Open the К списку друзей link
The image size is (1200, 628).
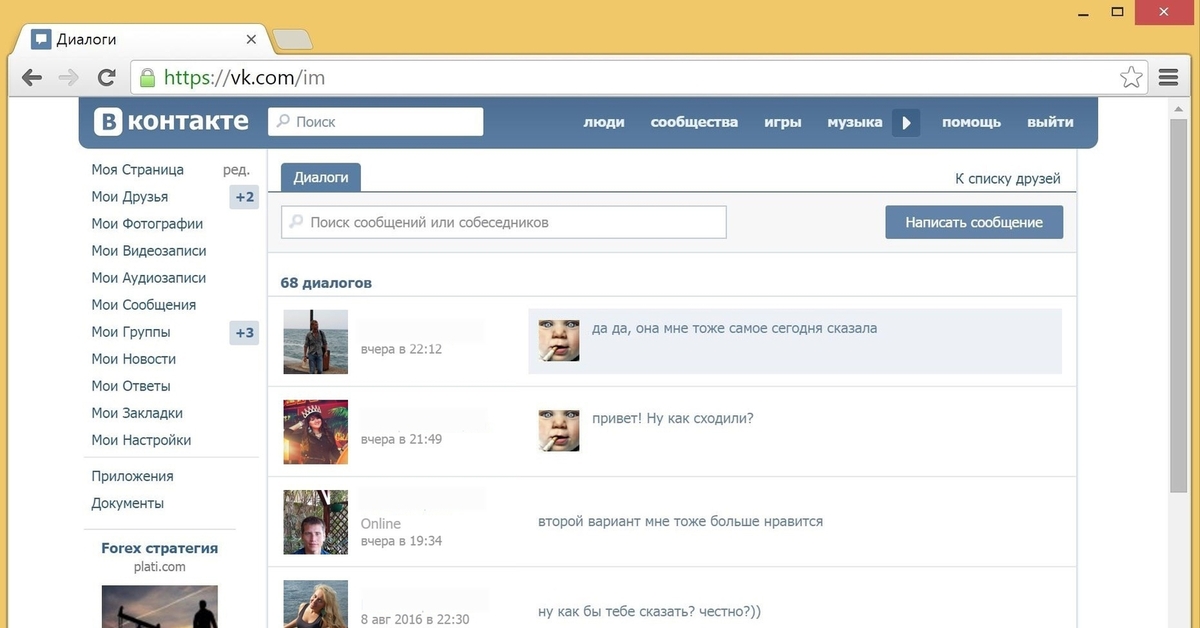1007,179
